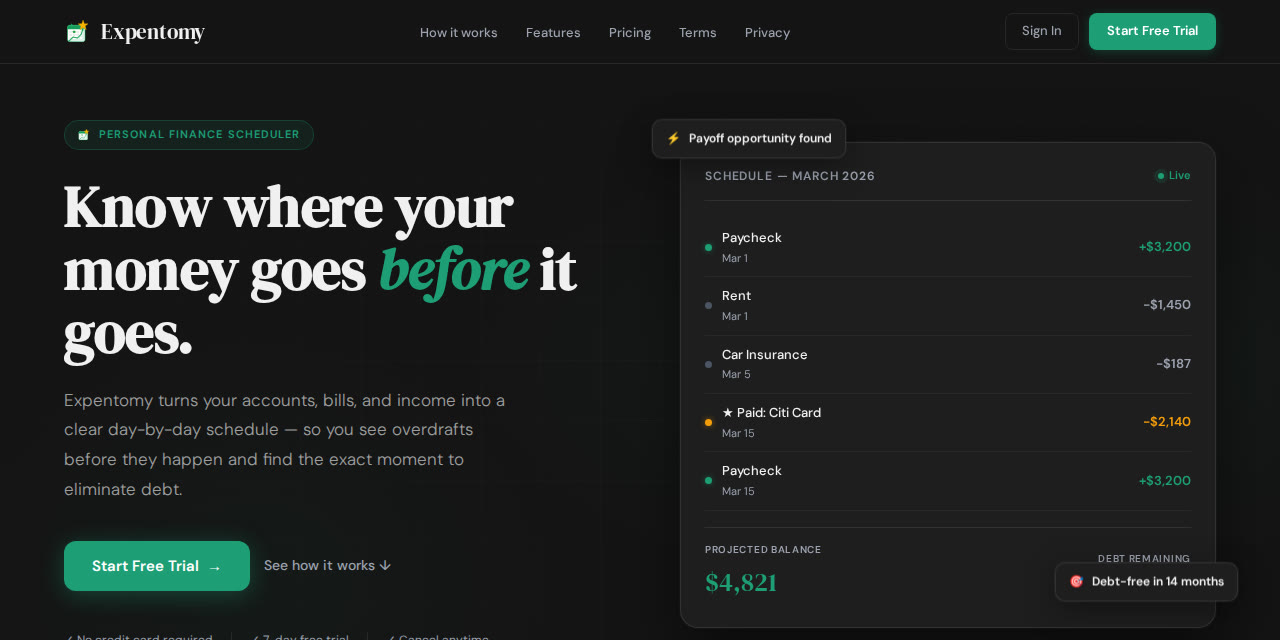Viewport: 1280px width, 640px height.
Task: Open the Pricing nav link
Action: tap(630, 32)
